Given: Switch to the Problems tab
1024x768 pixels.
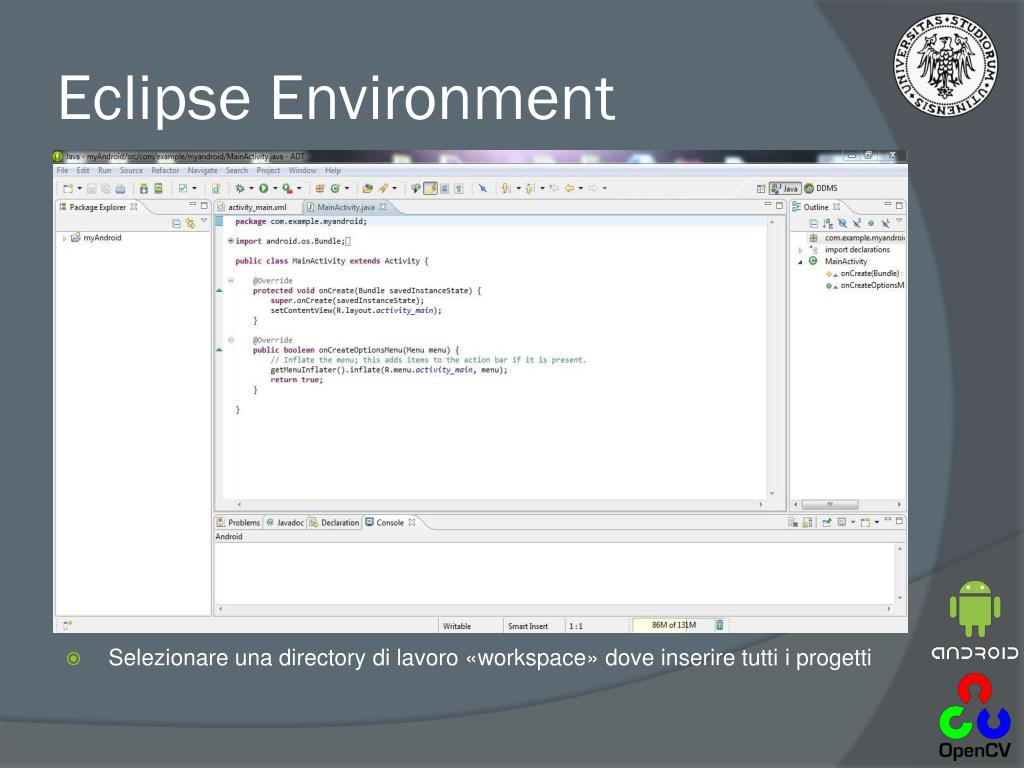Looking at the screenshot, I should [239, 522].
